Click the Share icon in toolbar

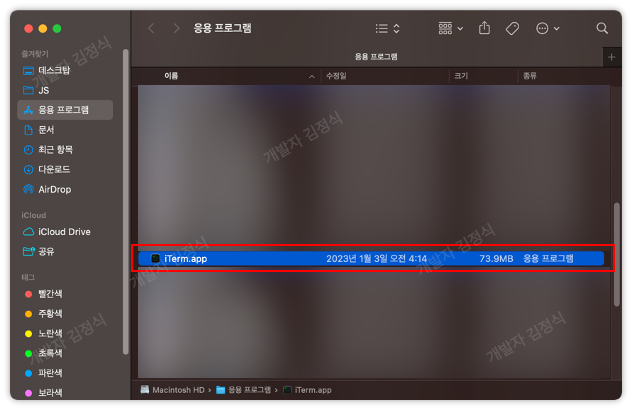[484, 28]
